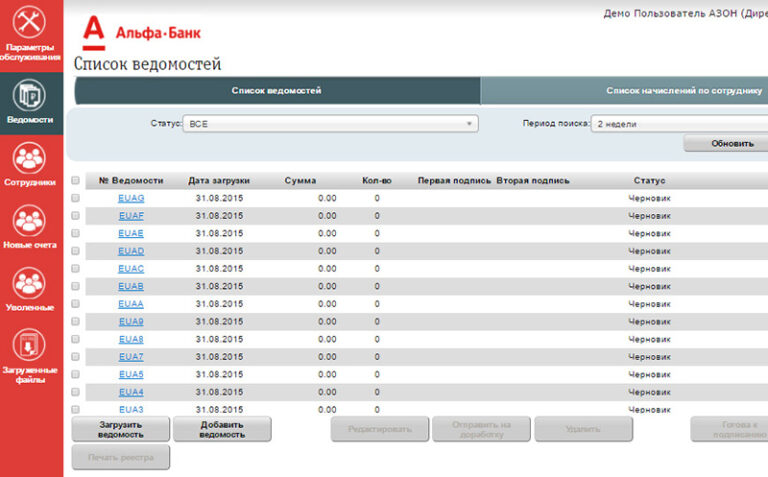Go to Новые счета icon
The image size is (768, 477).
coord(29,221)
